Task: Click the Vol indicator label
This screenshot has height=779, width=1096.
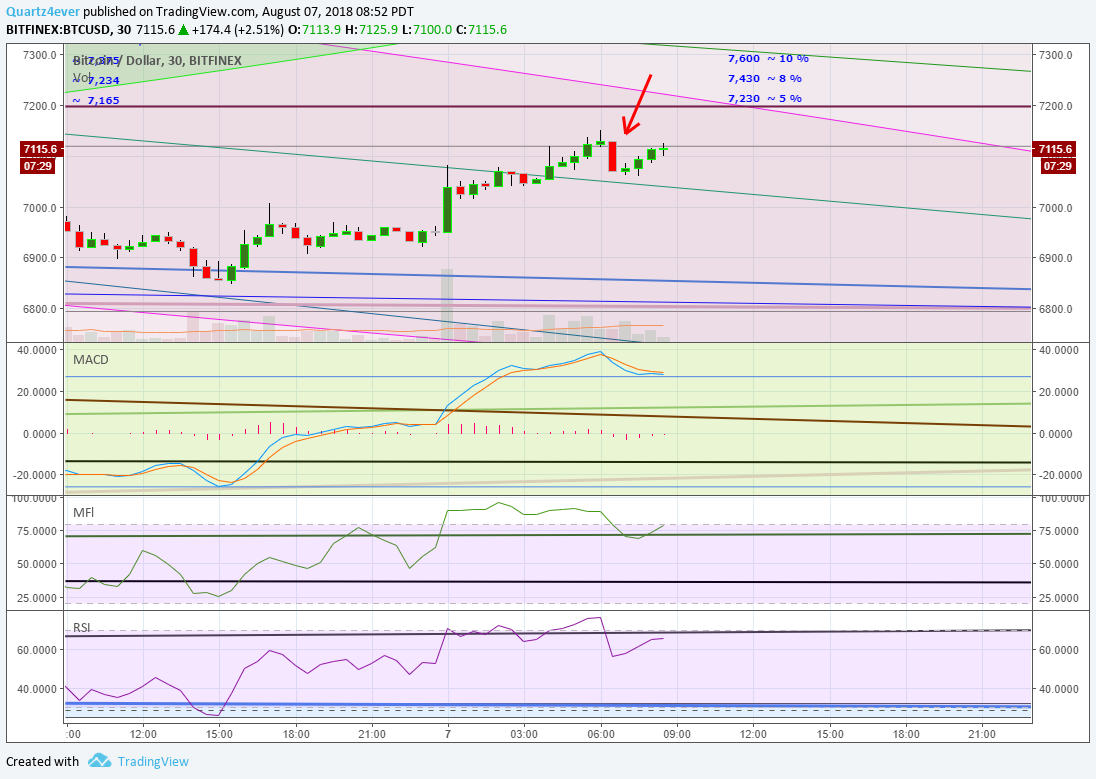Action: point(81,77)
